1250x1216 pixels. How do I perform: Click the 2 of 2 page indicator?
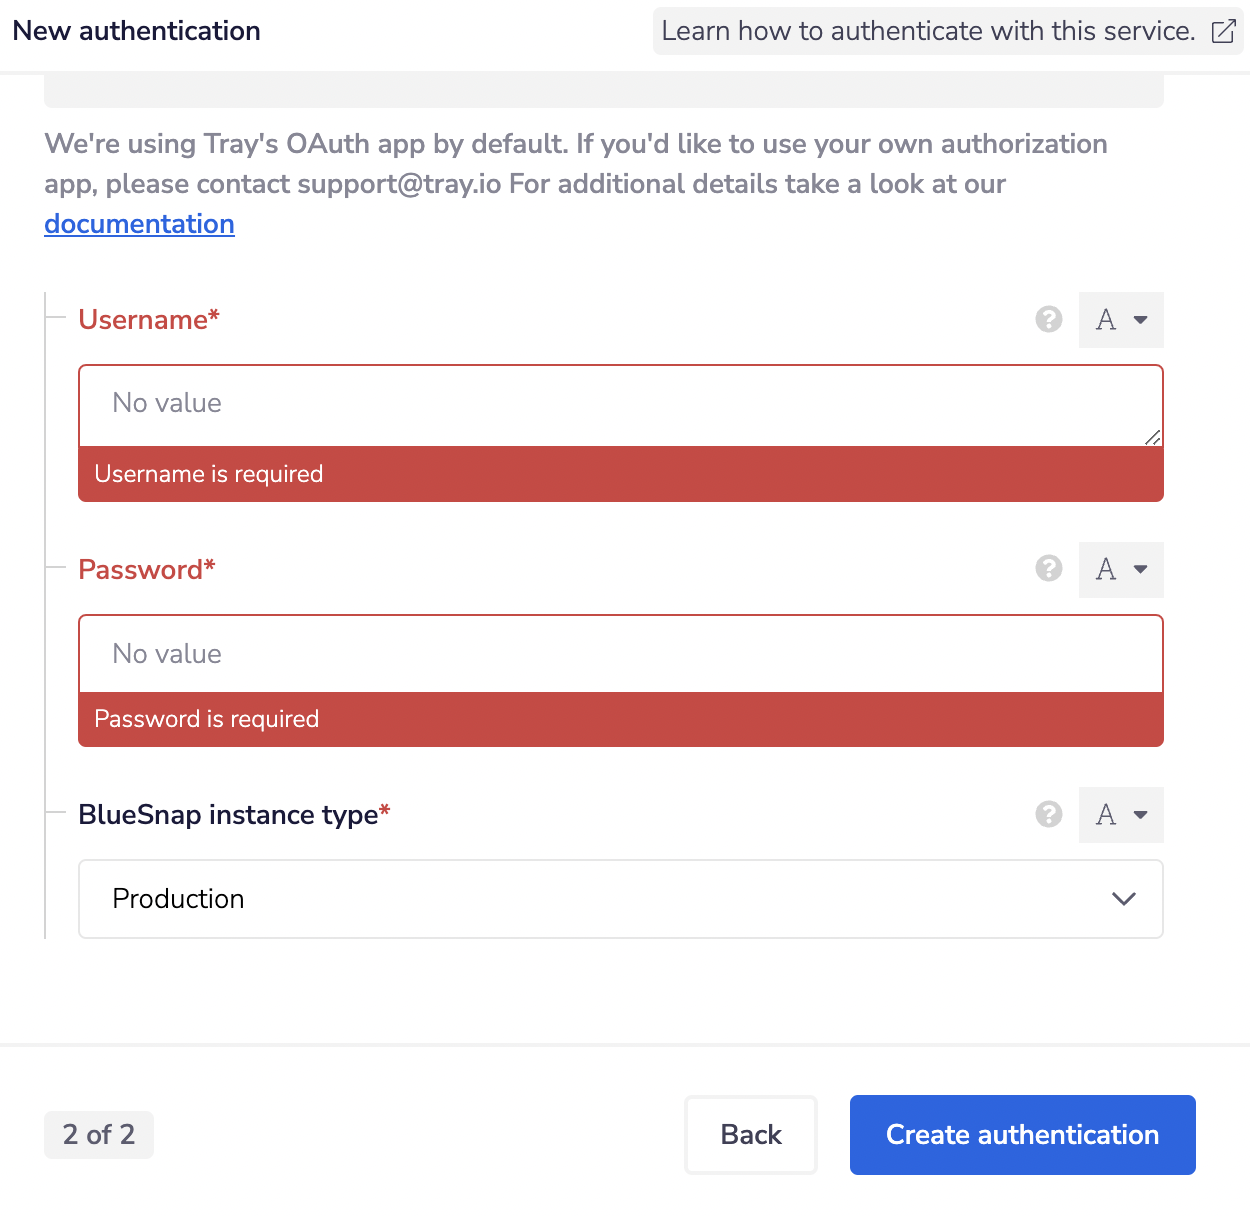click(x=98, y=1134)
